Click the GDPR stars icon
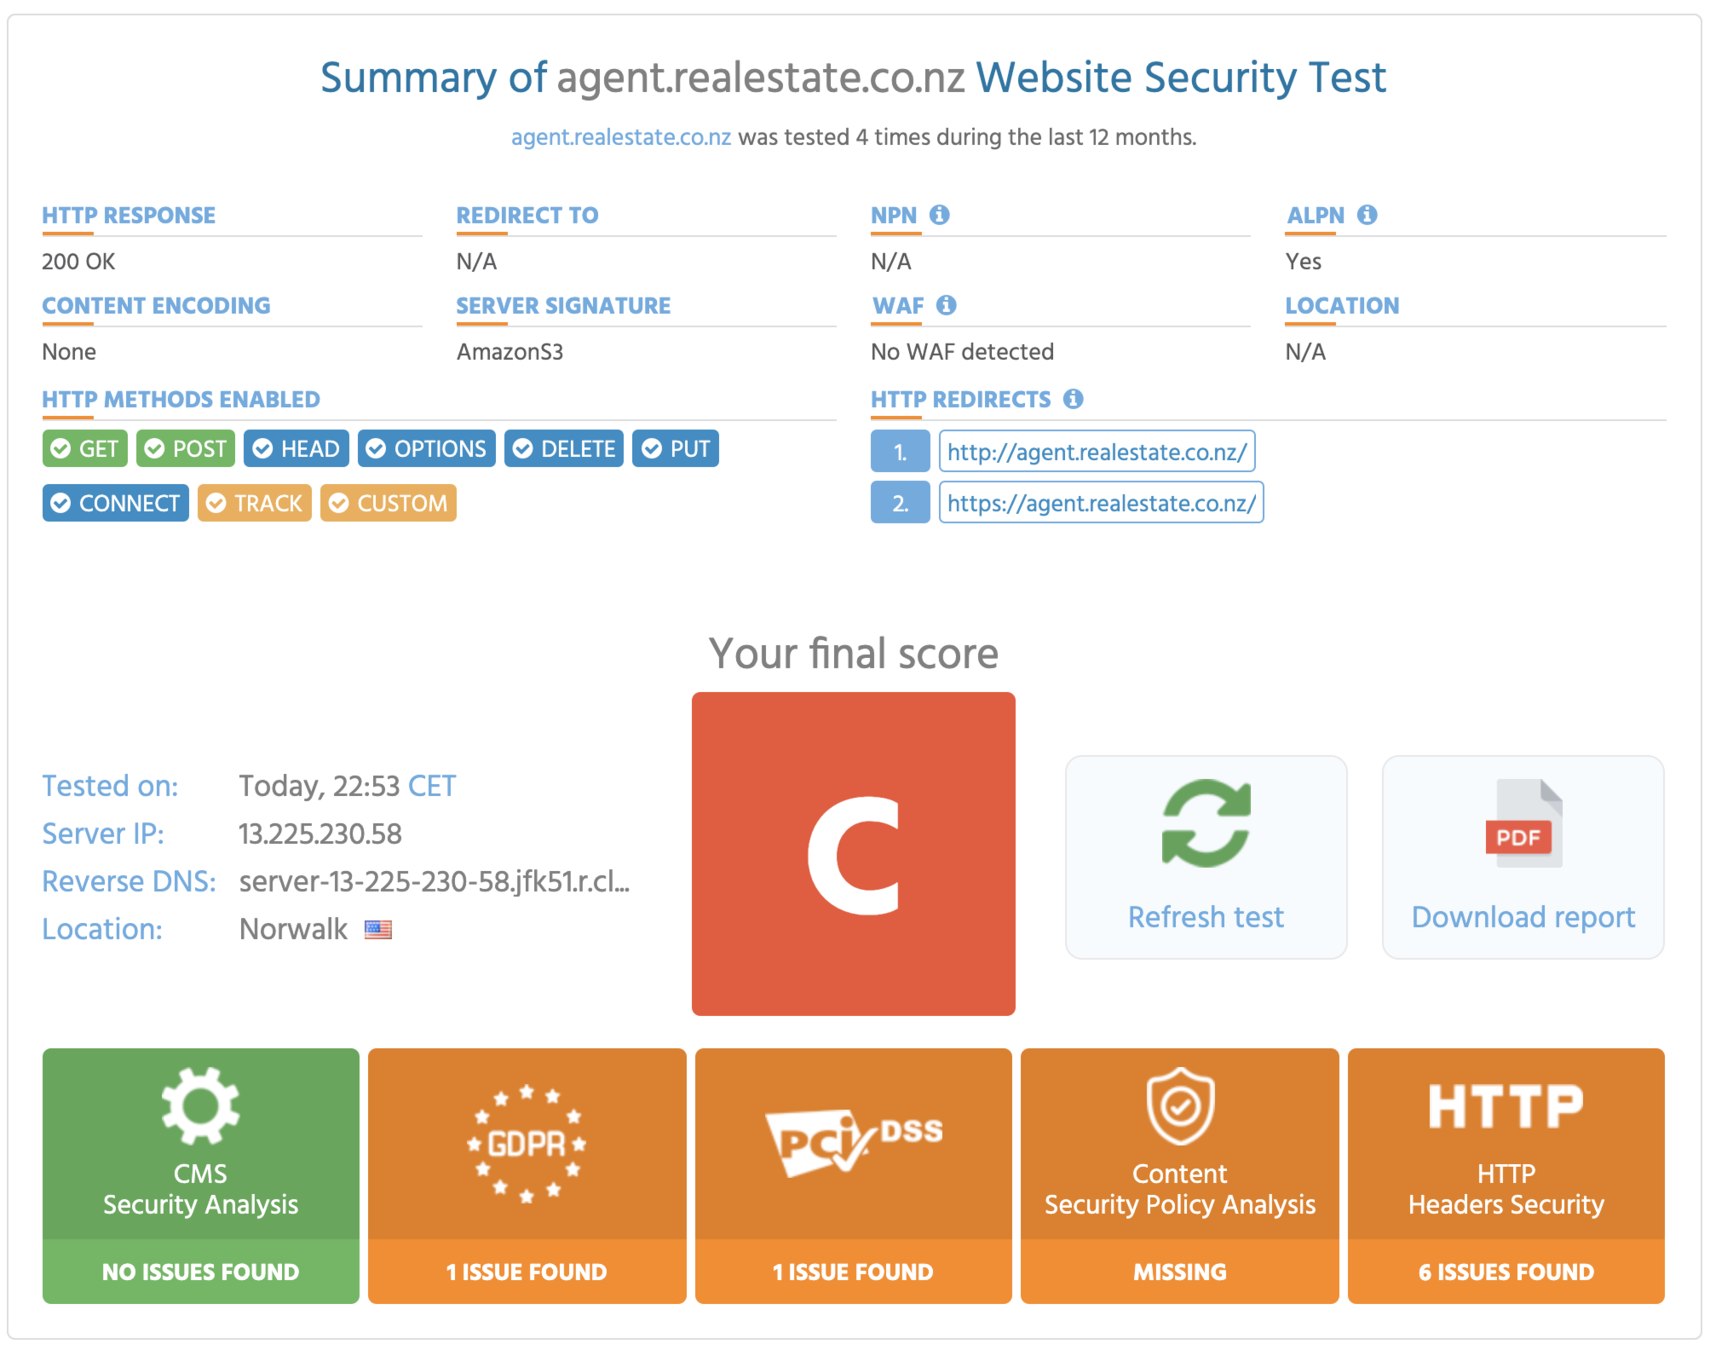Image resolution: width=1716 pixels, height=1350 pixels. point(527,1143)
